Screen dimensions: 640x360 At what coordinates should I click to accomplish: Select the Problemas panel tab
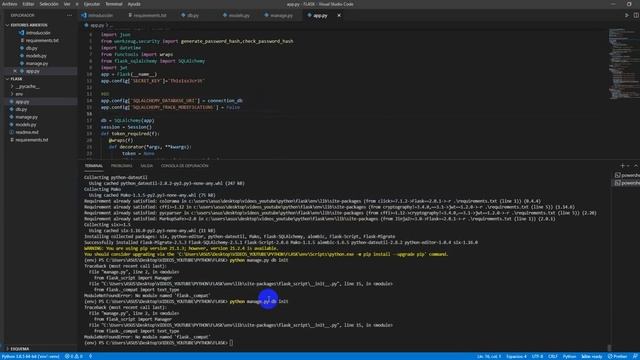coord(121,166)
